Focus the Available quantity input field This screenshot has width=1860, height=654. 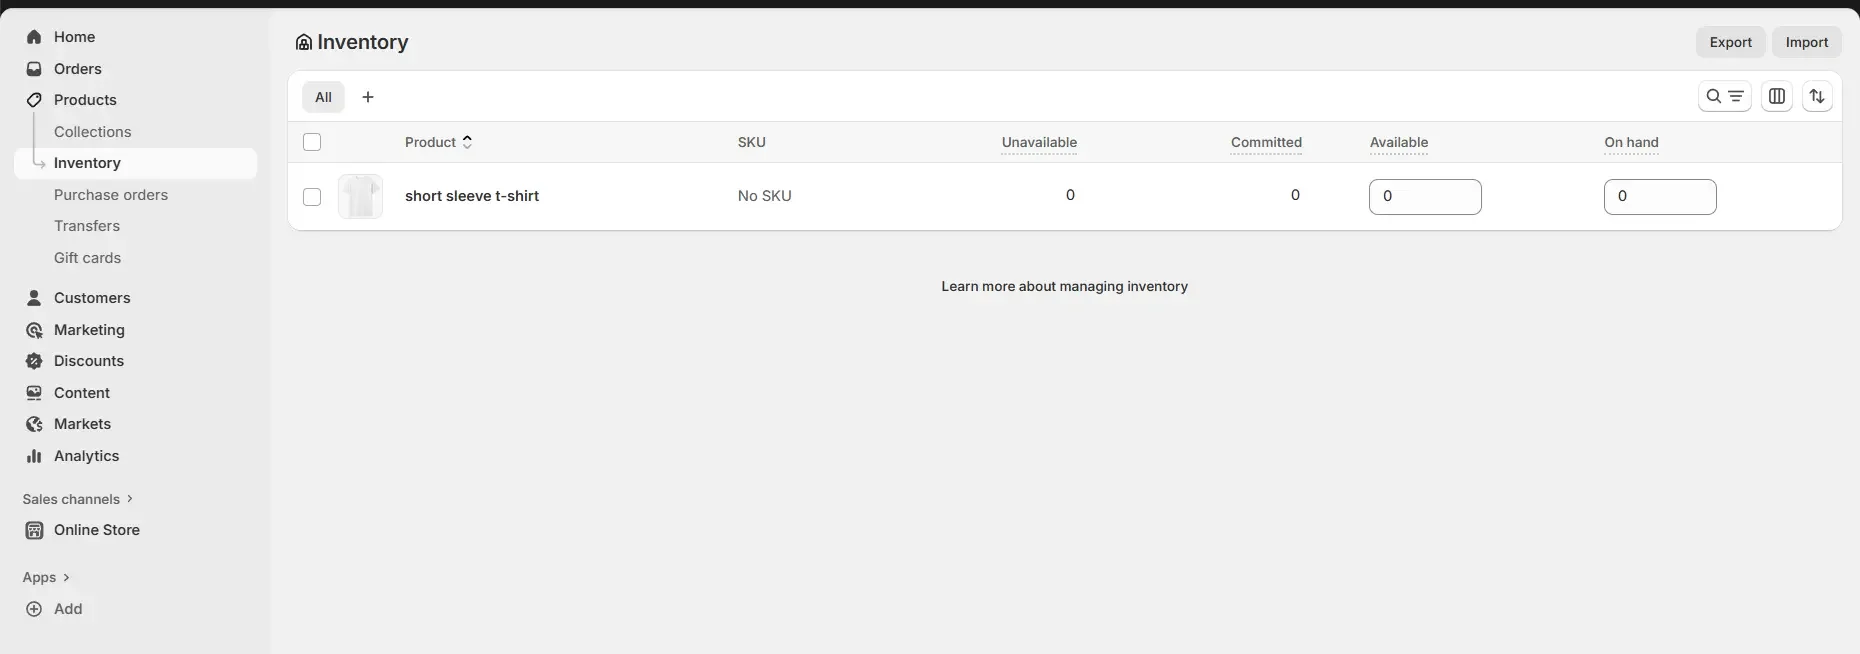coord(1425,197)
